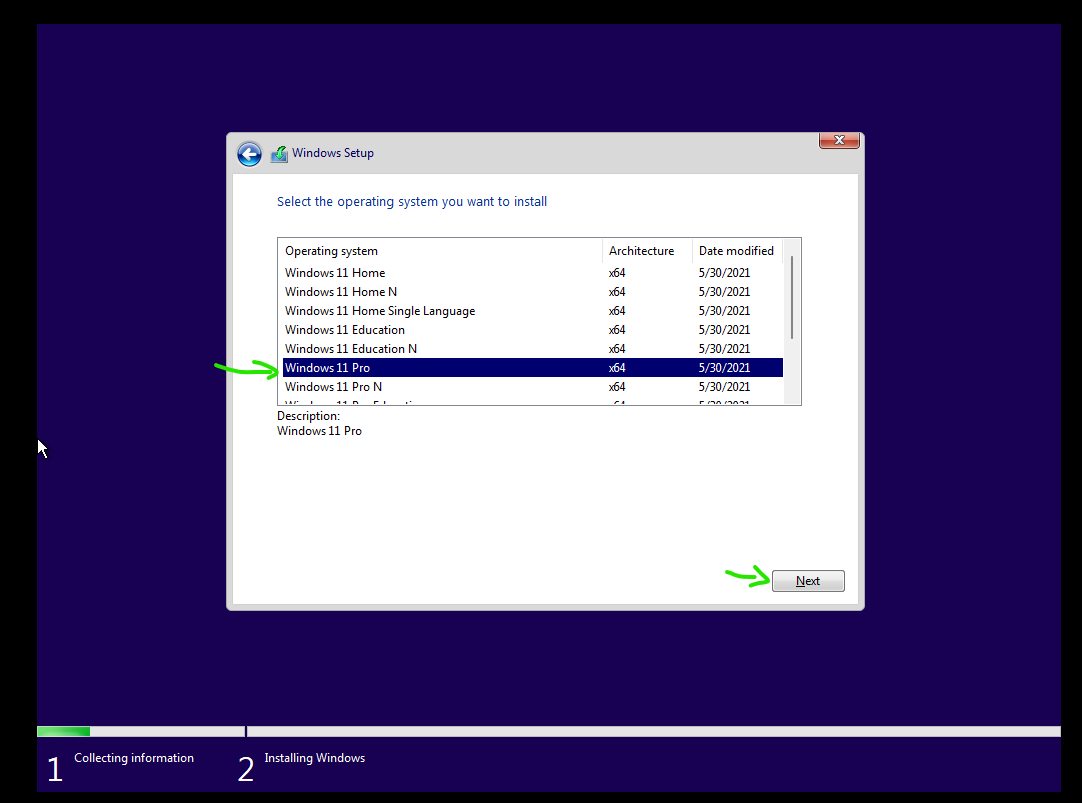The width and height of the screenshot is (1082, 803).
Task: Click the Collecting information progress bar
Action: (x=141, y=731)
